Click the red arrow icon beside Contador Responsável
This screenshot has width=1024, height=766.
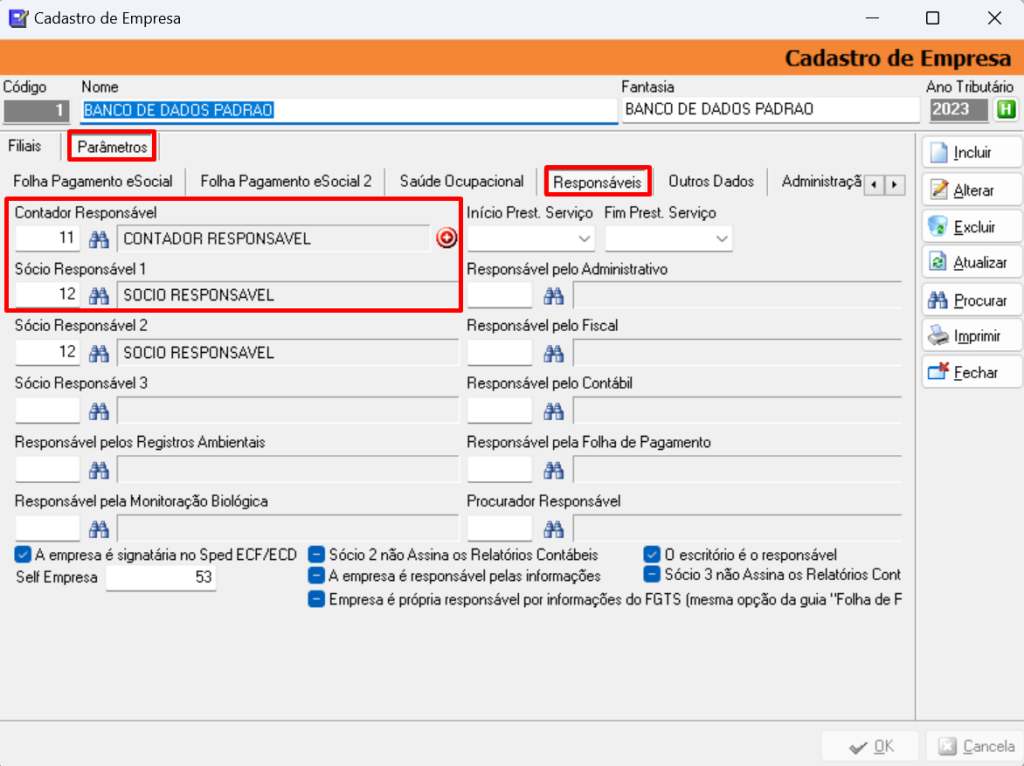coord(445,238)
